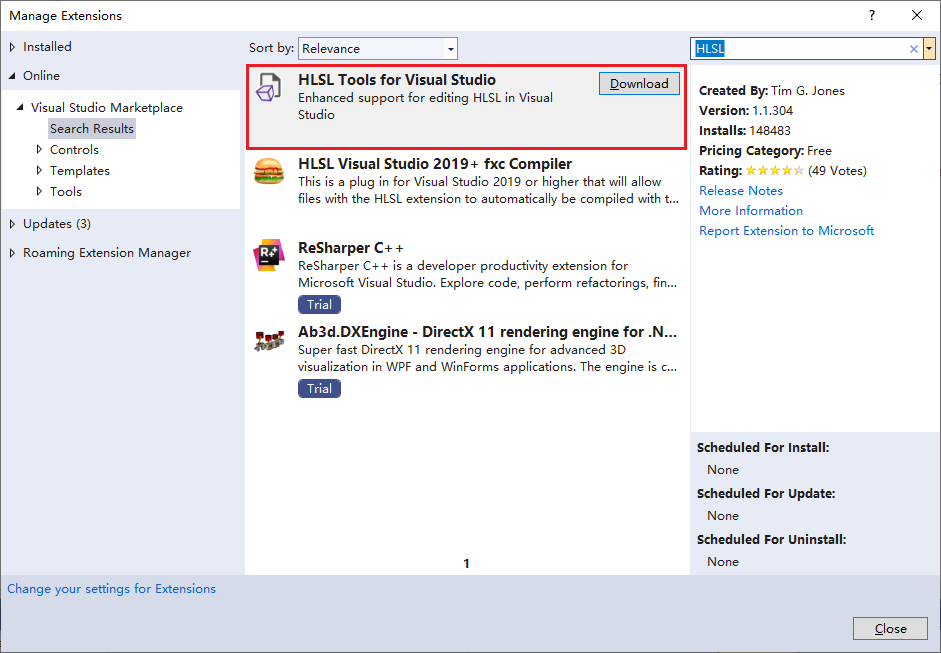This screenshot has width=941, height=653.
Task: Collapse the Online category
Action: click(x=12, y=76)
